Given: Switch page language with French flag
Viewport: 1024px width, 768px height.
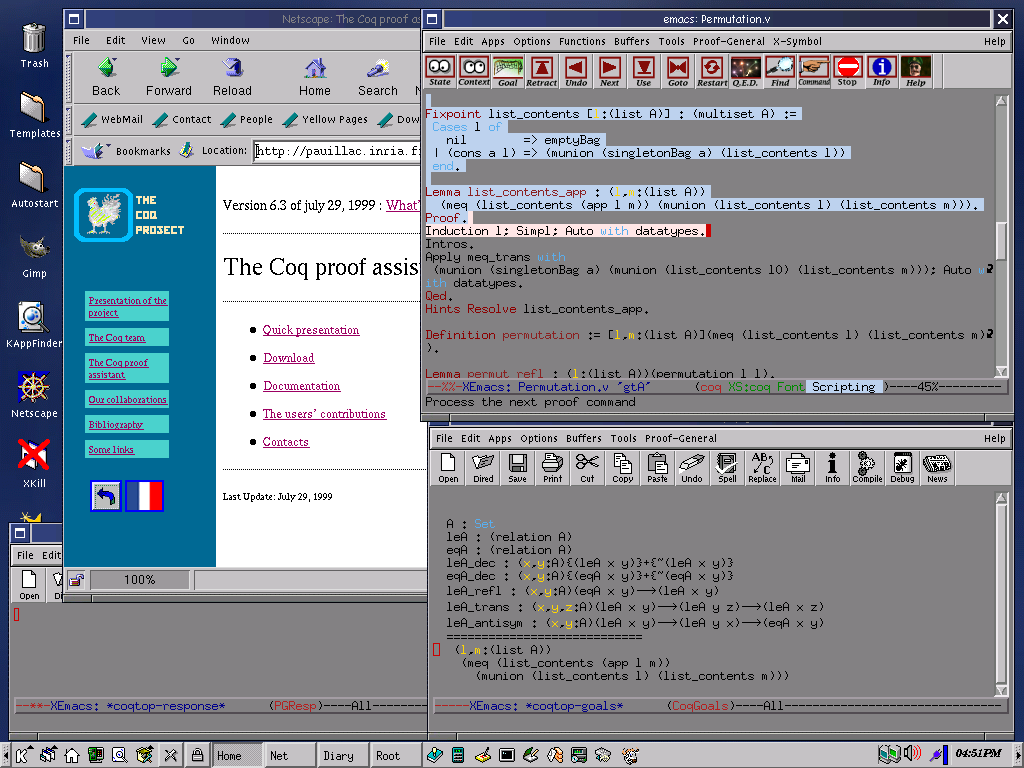Looking at the screenshot, I should (x=144, y=496).
